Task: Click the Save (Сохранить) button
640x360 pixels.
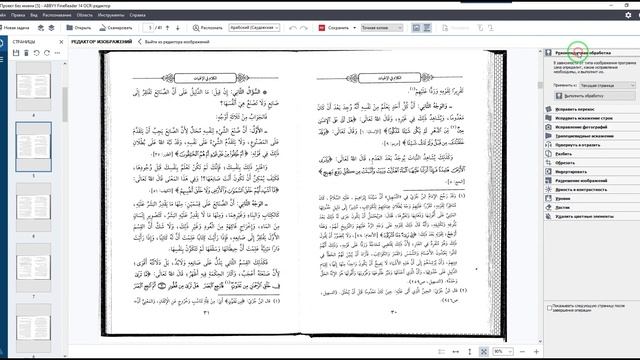Action: point(334,28)
